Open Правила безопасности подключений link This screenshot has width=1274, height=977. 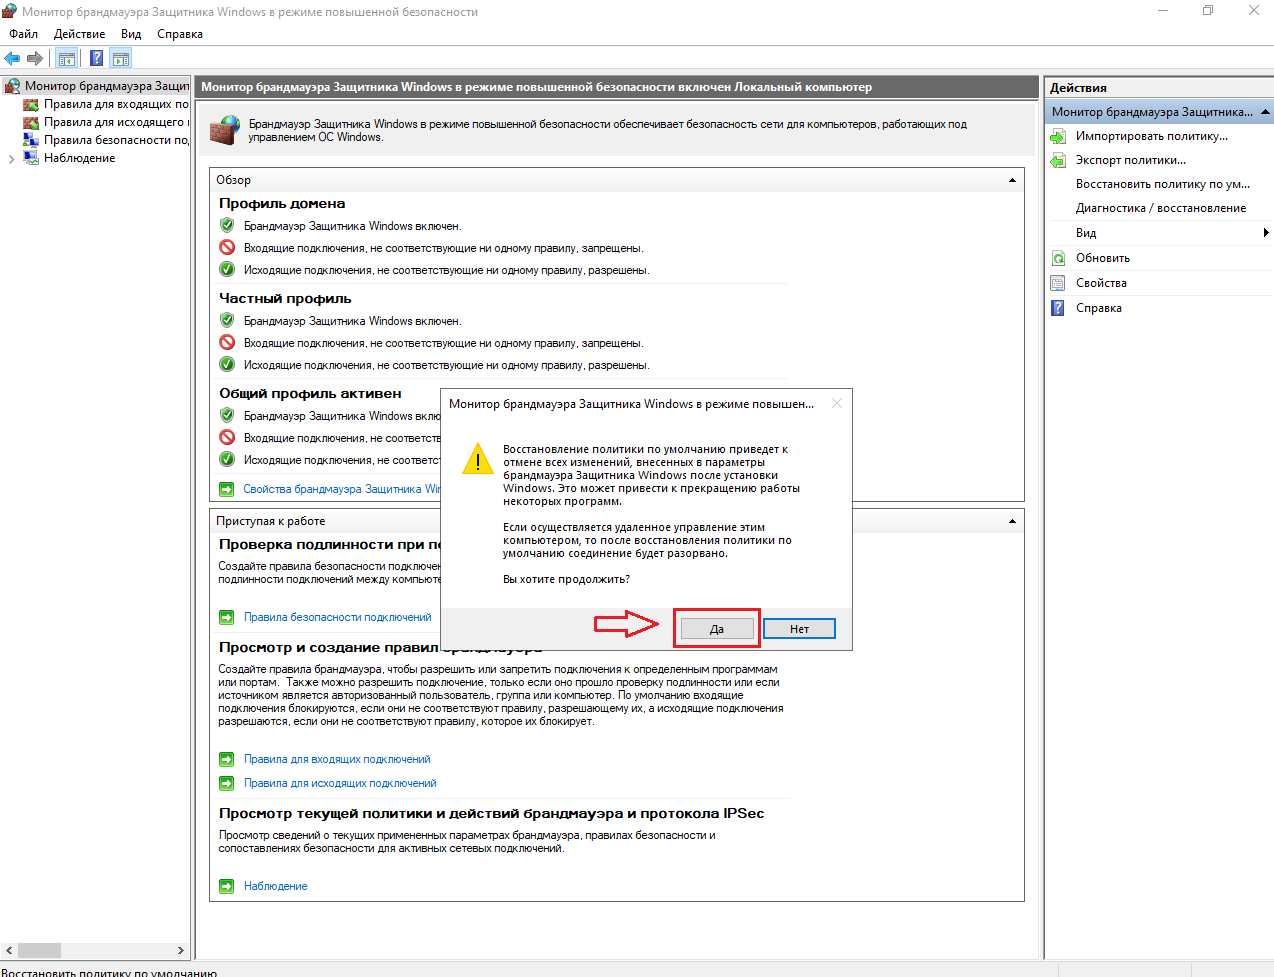pos(338,617)
